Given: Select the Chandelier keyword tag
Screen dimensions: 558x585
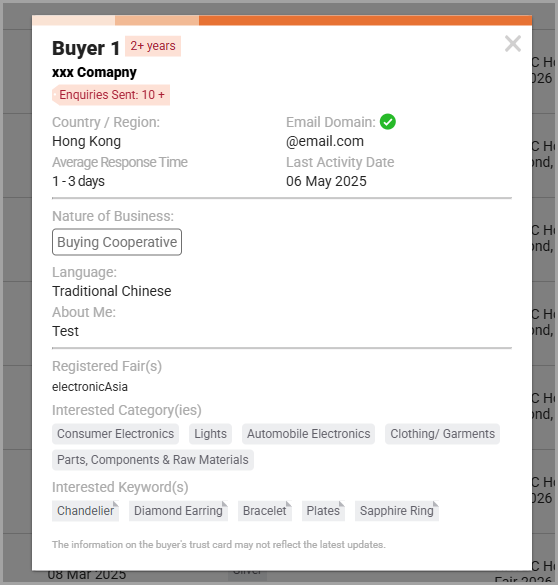Looking at the screenshot, I should point(85,510).
